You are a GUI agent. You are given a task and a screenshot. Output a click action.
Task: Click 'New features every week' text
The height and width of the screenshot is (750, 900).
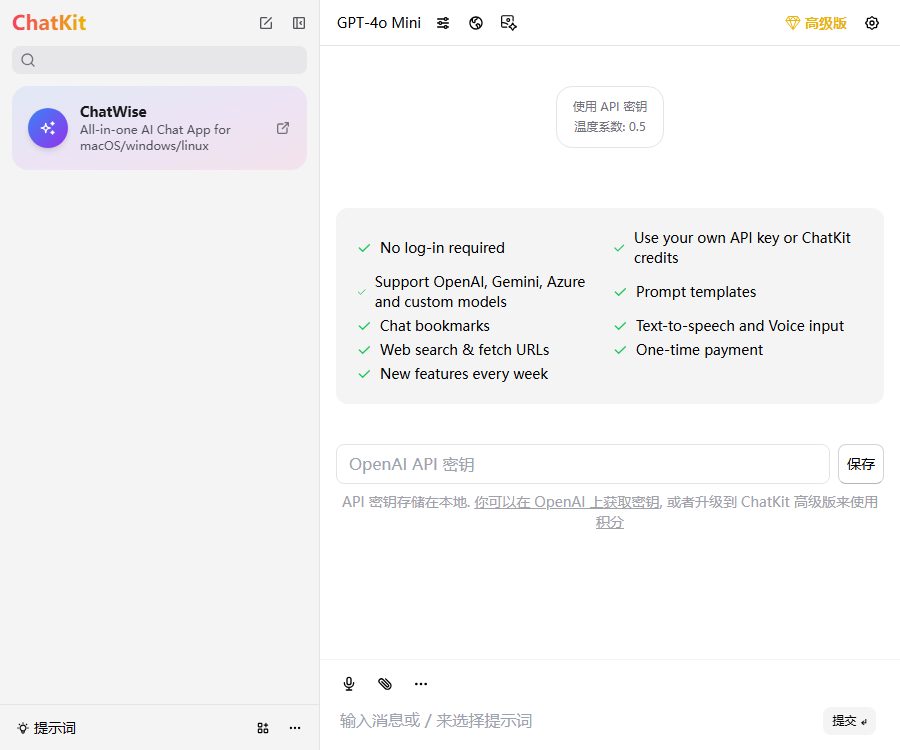coord(464,374)
